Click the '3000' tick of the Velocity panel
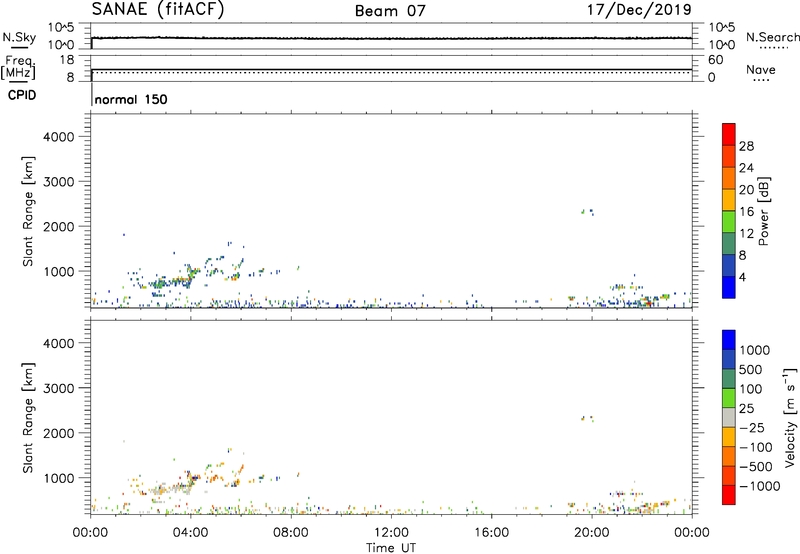Image resolution: width=800 pixels, height=554 pixels. point(59,388)
